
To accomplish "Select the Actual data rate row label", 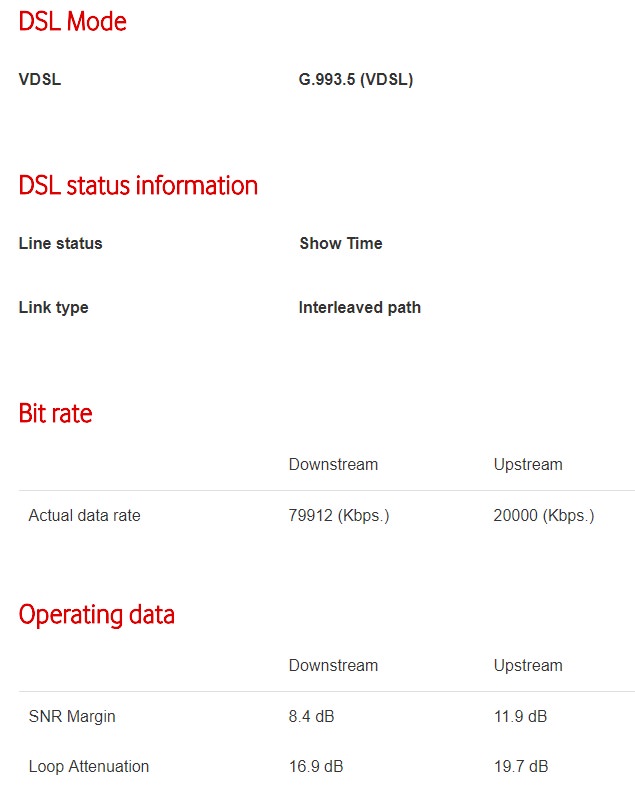I will point(84,515).
